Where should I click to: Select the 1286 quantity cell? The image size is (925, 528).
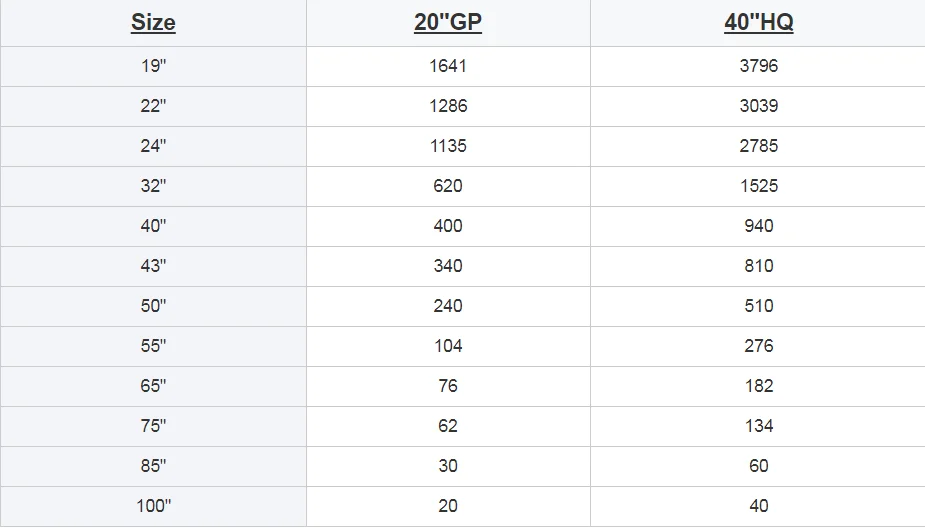click(x=448, y=106)
